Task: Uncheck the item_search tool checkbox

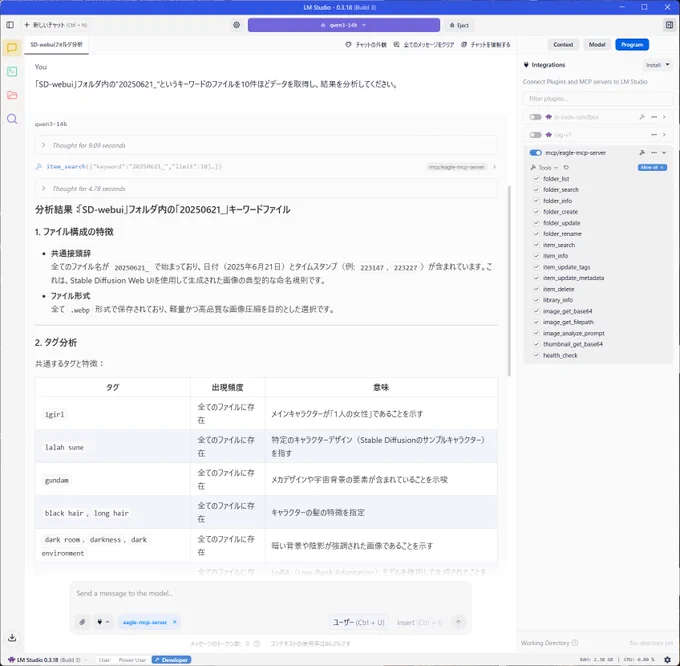Action: pos(536,245)
